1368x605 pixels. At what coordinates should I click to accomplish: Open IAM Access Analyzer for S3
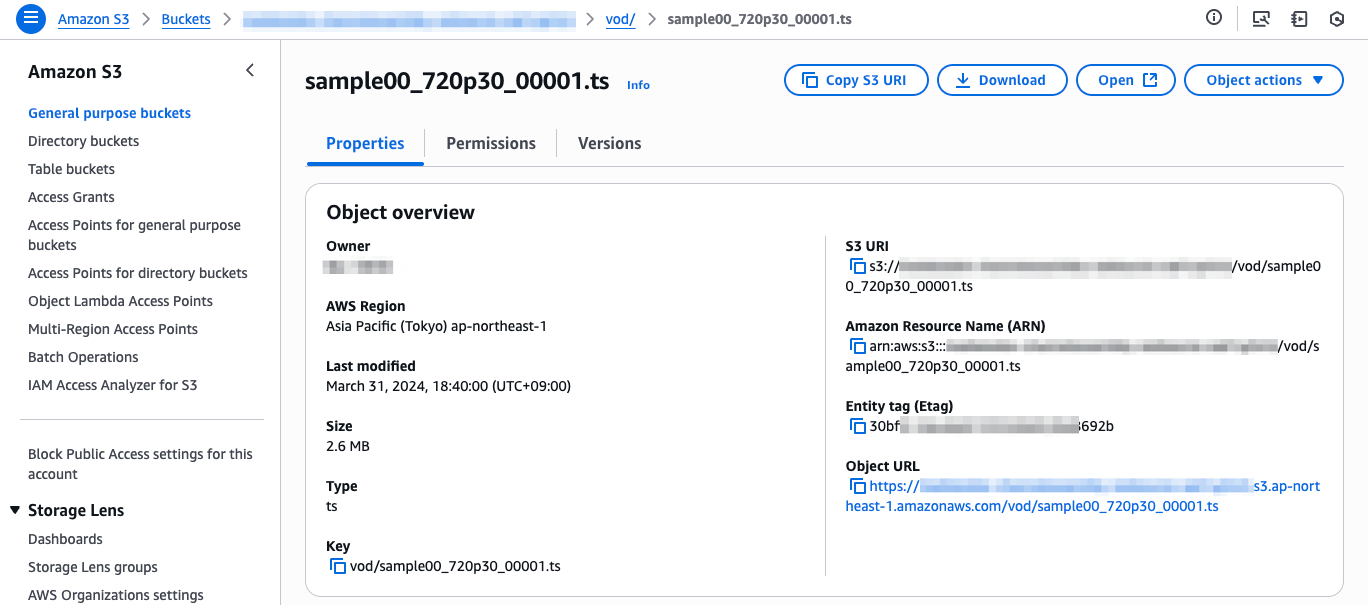coord(113,385)
